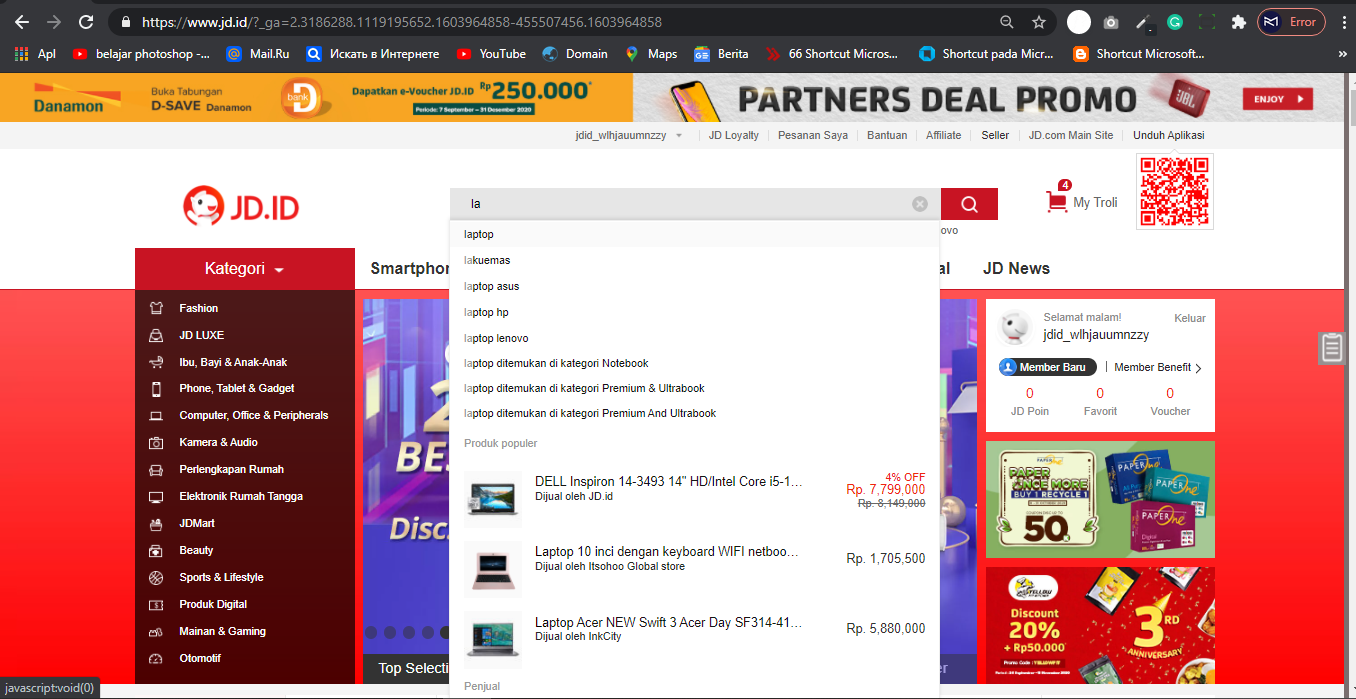Click the first carousel dot indicator
The image size is (1356, 699).
(372, 632)
